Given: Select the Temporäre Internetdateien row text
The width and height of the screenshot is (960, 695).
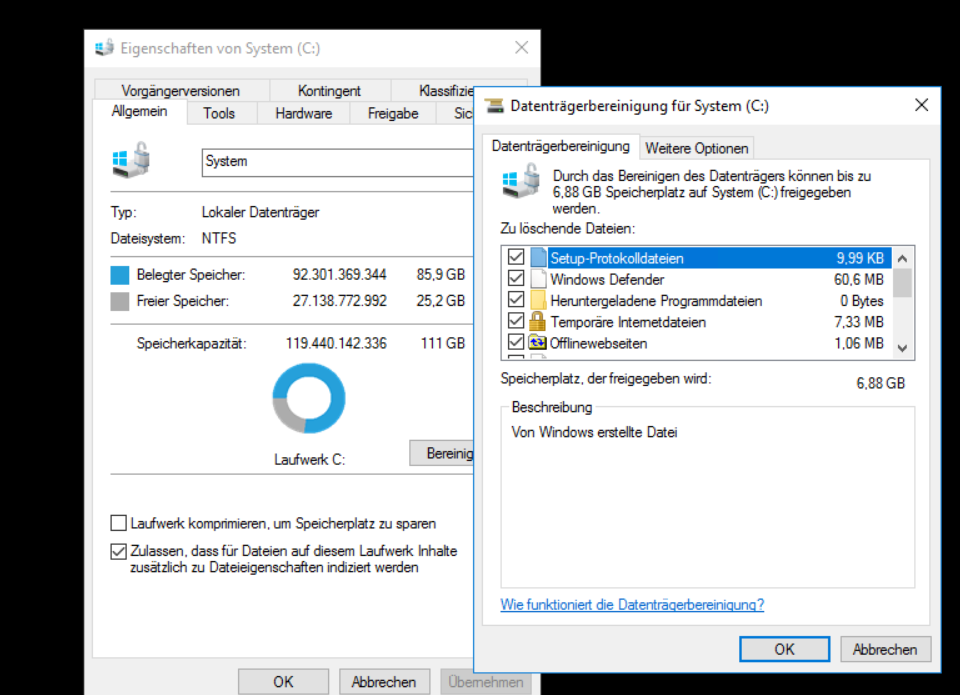Looking at the screenshot, I should [628, 322].
